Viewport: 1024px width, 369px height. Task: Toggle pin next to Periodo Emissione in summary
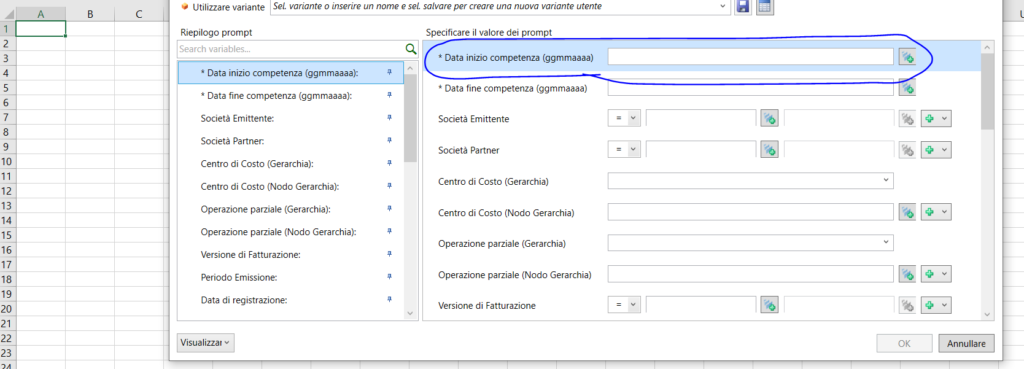pos(389,277)
